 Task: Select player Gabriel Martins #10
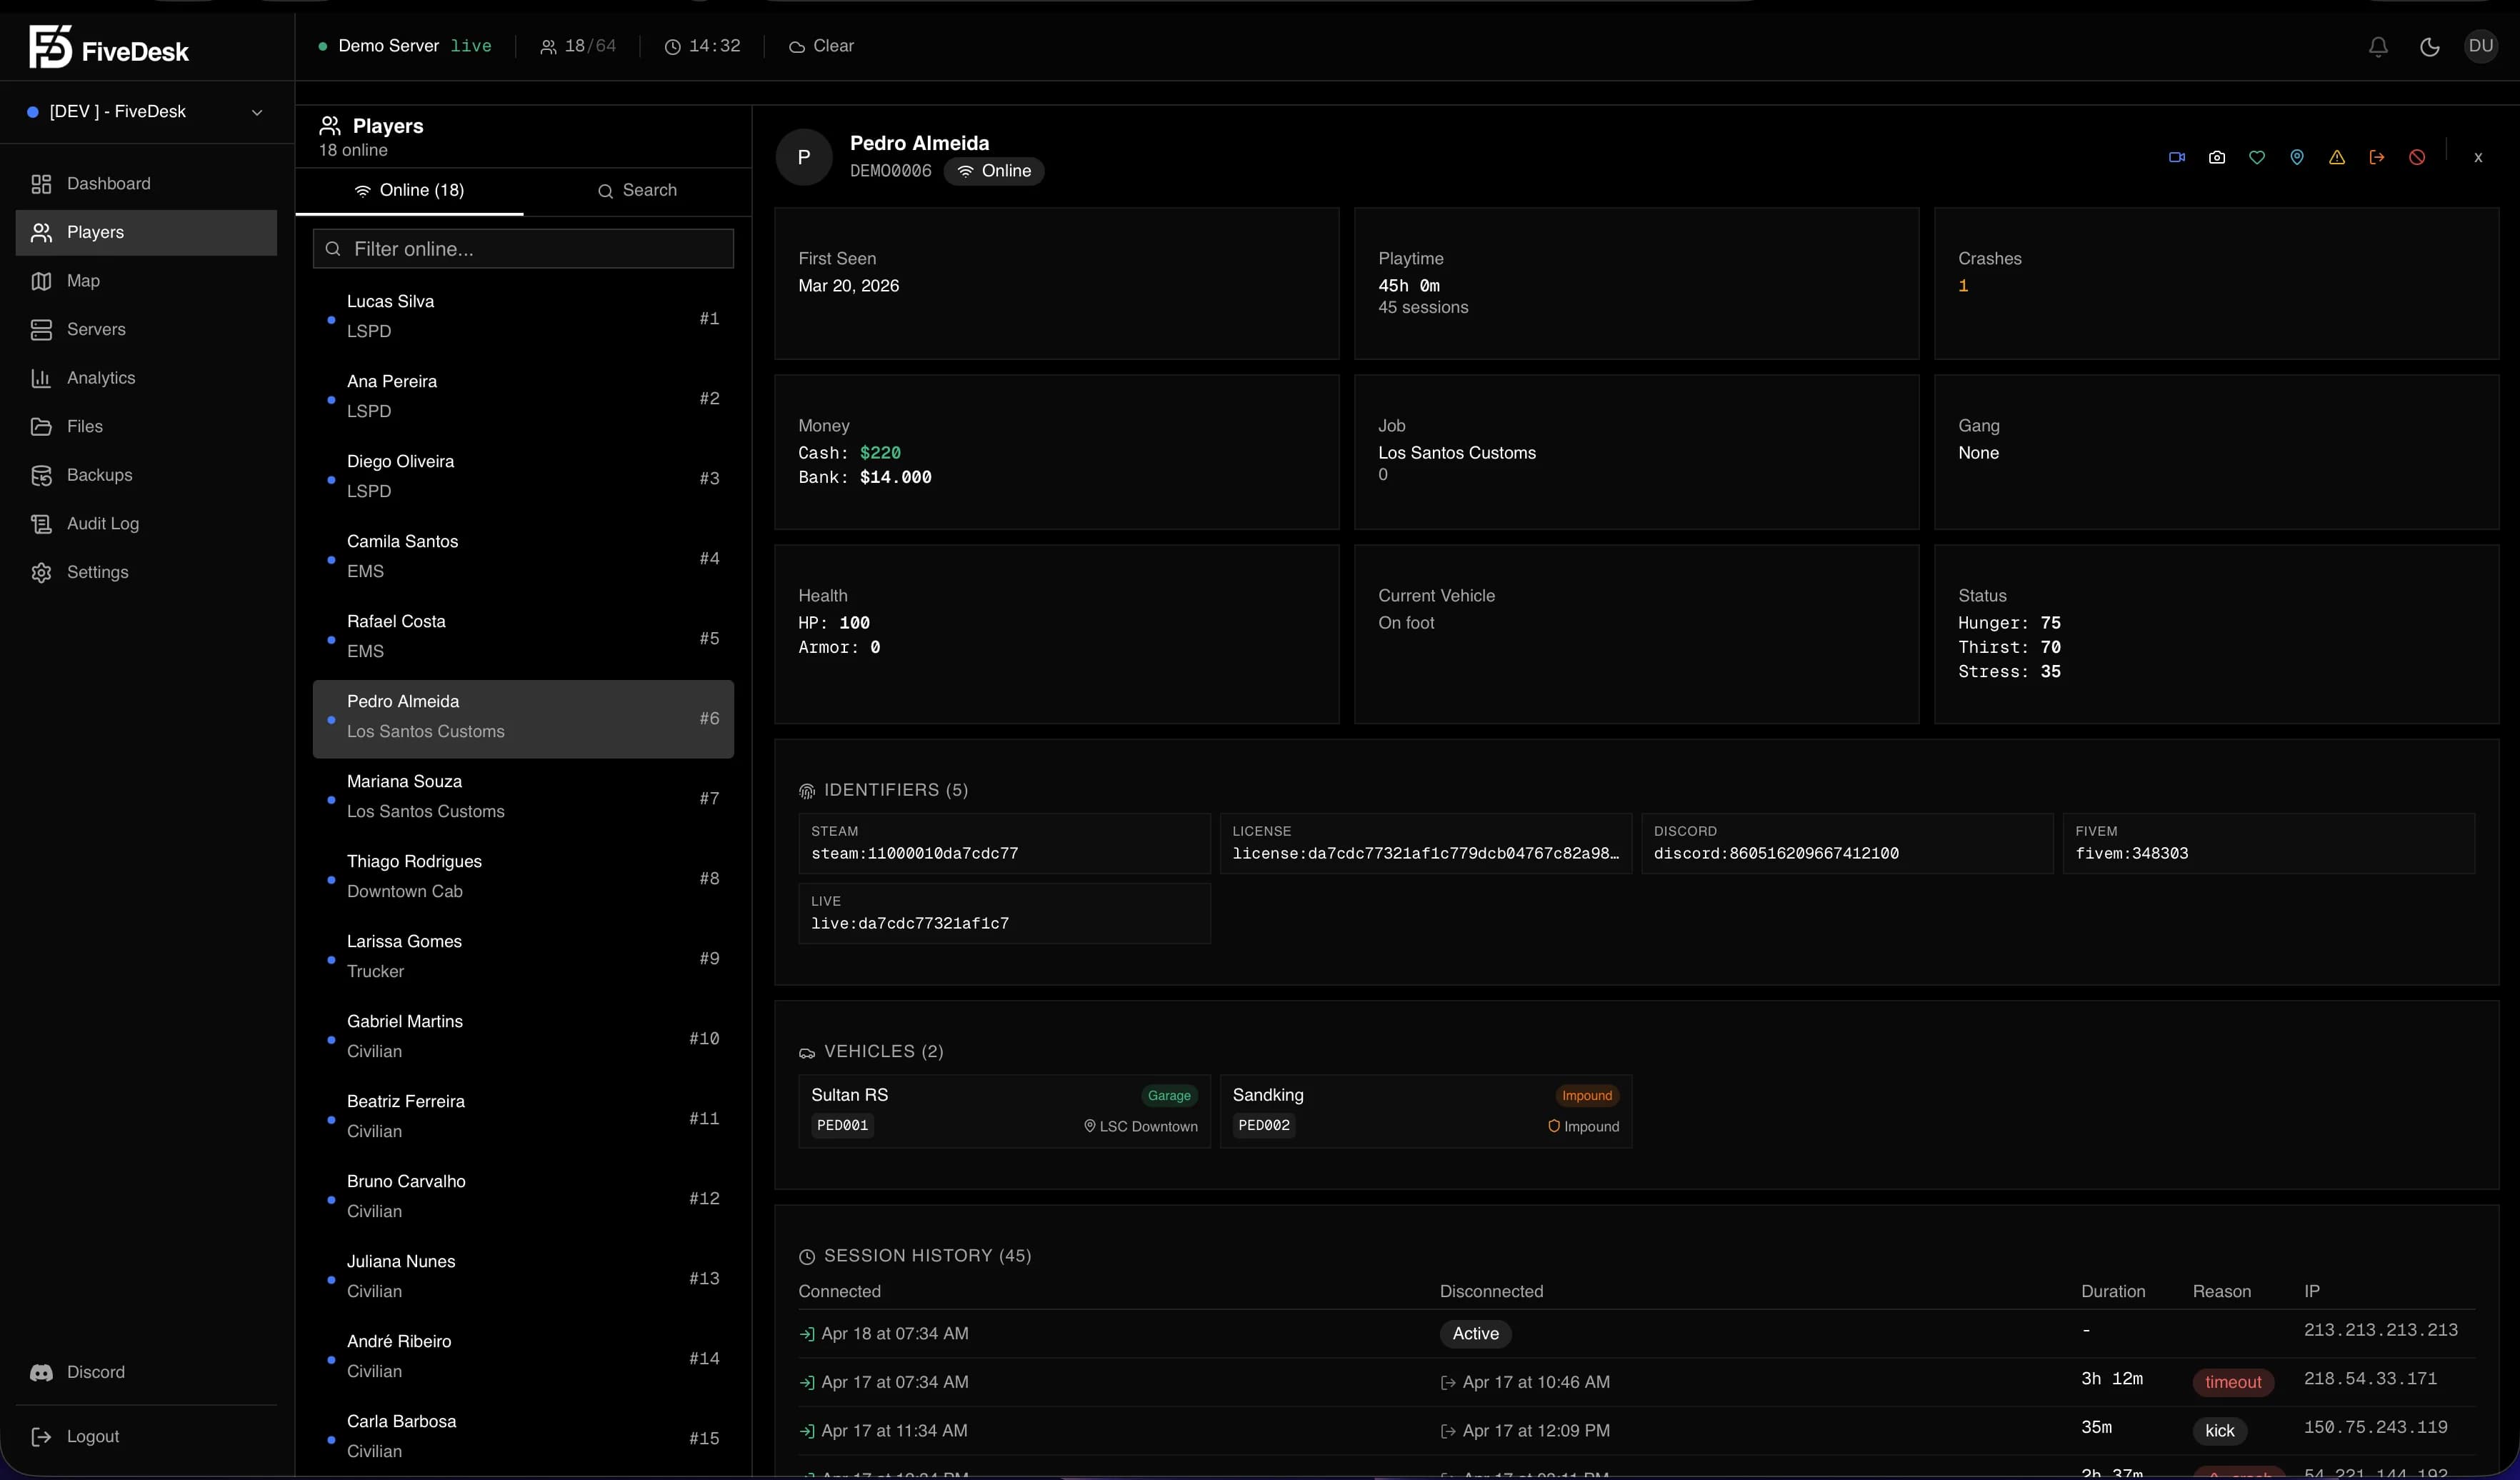(523, 1038)
